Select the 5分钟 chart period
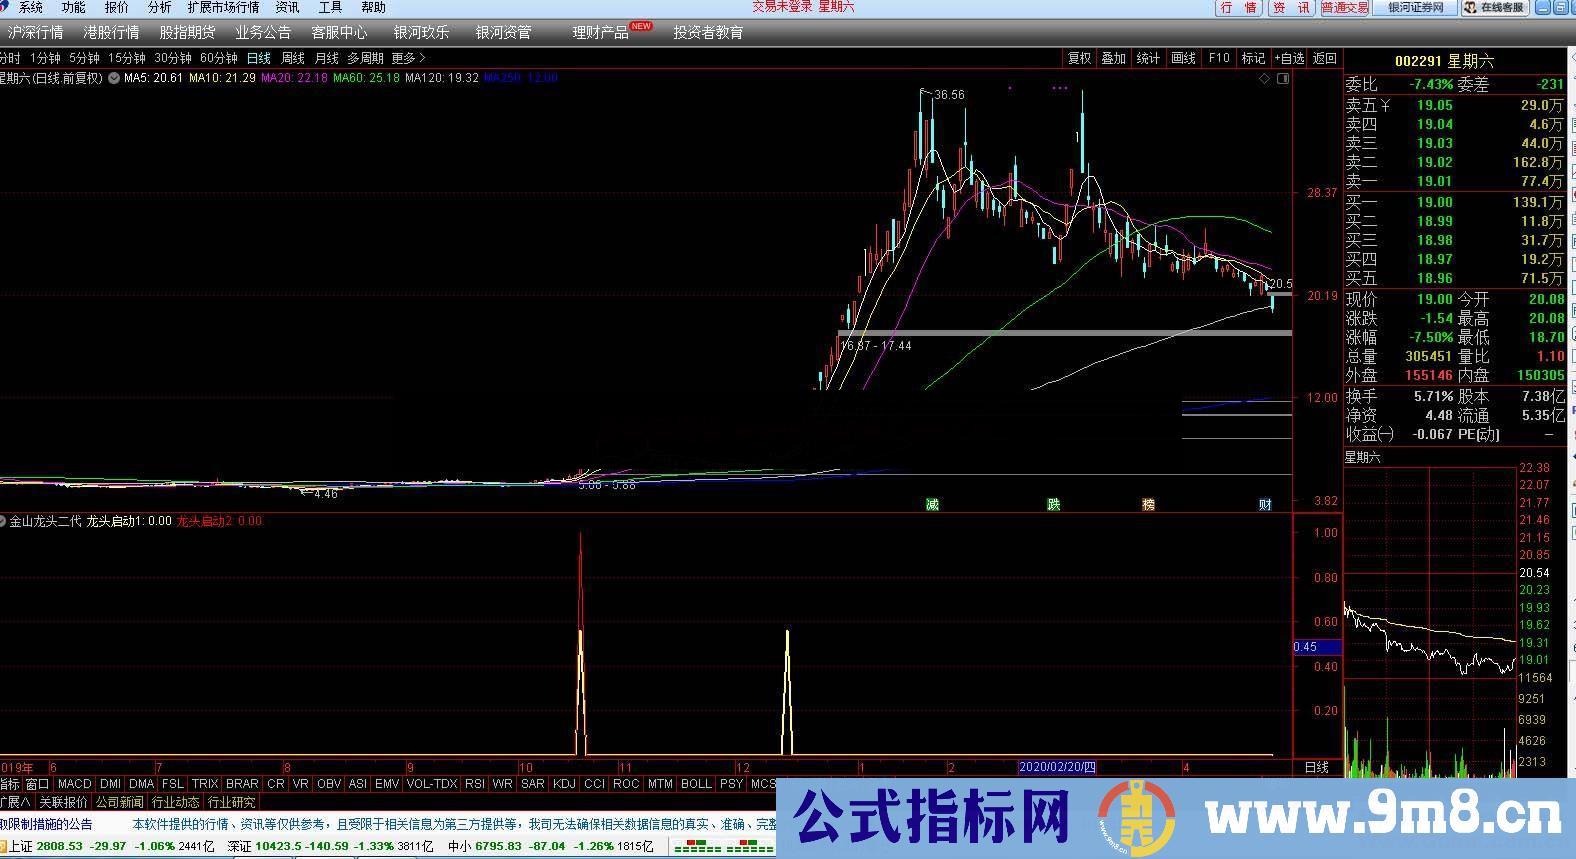This screenshot has height=859, width=1576. 84,58
